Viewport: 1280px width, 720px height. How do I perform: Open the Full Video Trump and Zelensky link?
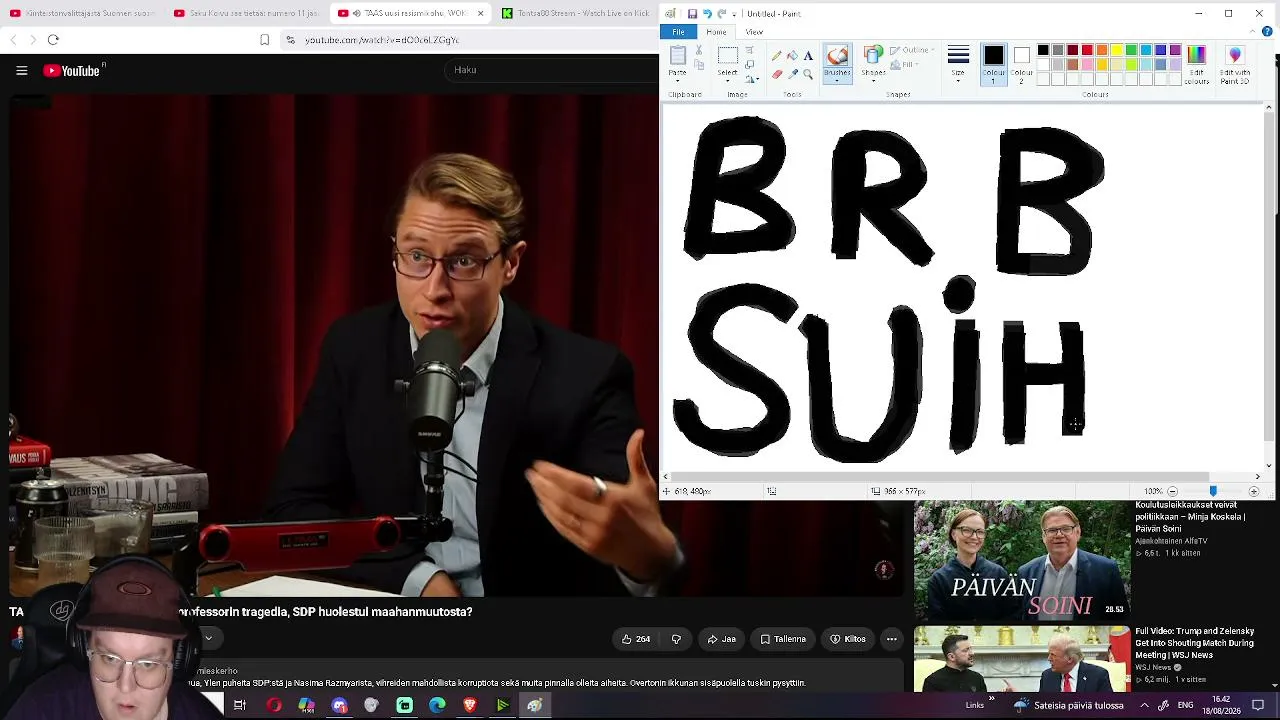[x=1195, y=643]
